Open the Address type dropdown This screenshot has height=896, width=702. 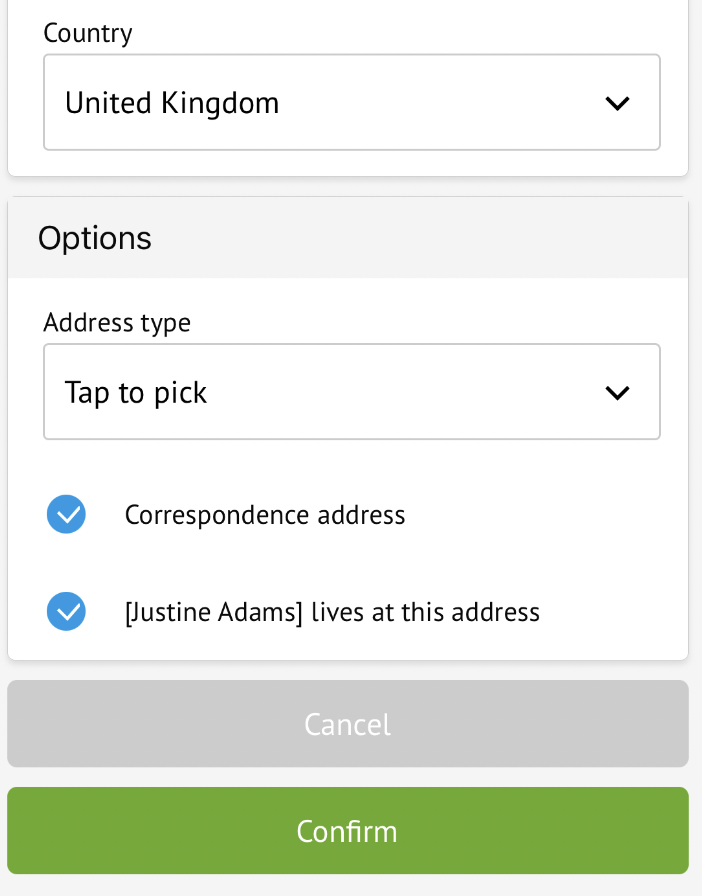(x=351, y=393)
